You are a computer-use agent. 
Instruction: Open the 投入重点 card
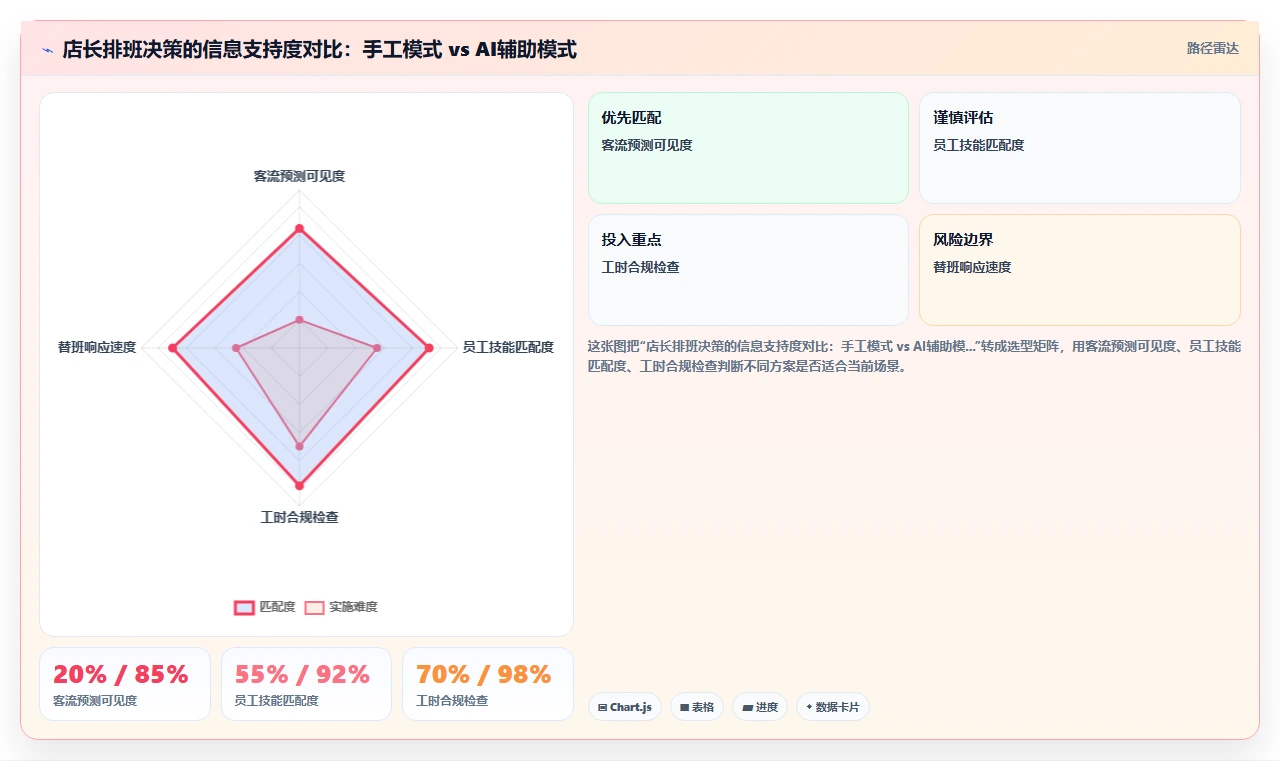(x=748, y=270)
